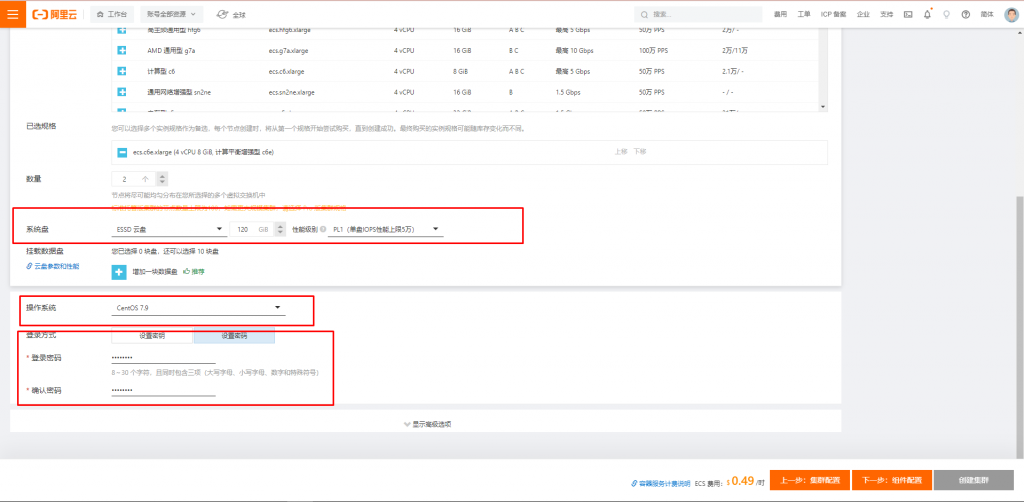This screenshot has width=1024, height=502.
Task: Open the 企业 menu
Action: (863, 14)
